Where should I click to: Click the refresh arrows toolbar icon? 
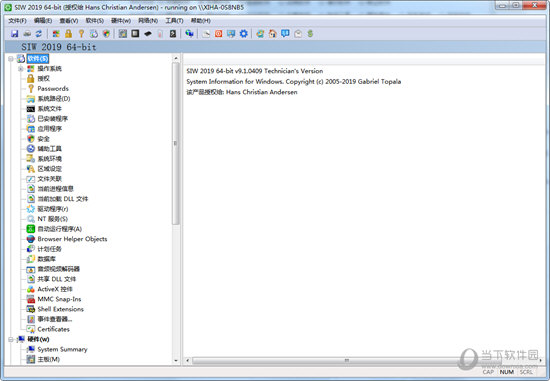click(39, 34)
